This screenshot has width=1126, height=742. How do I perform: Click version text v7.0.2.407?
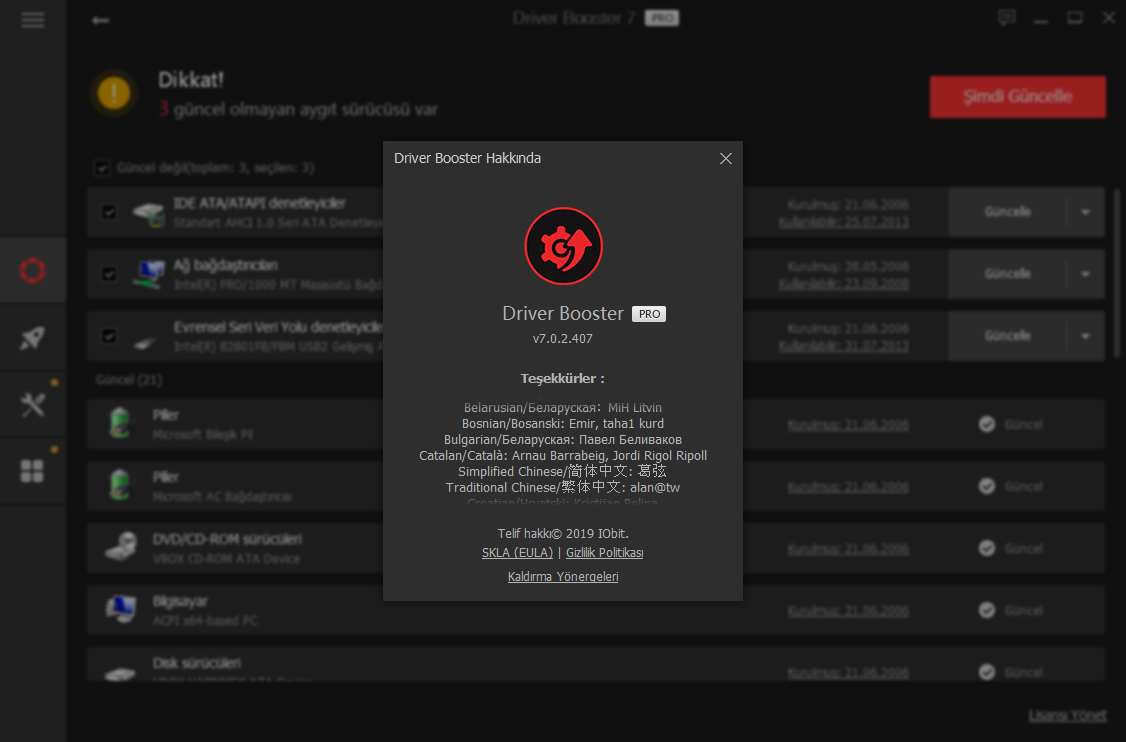pos(563,338)
